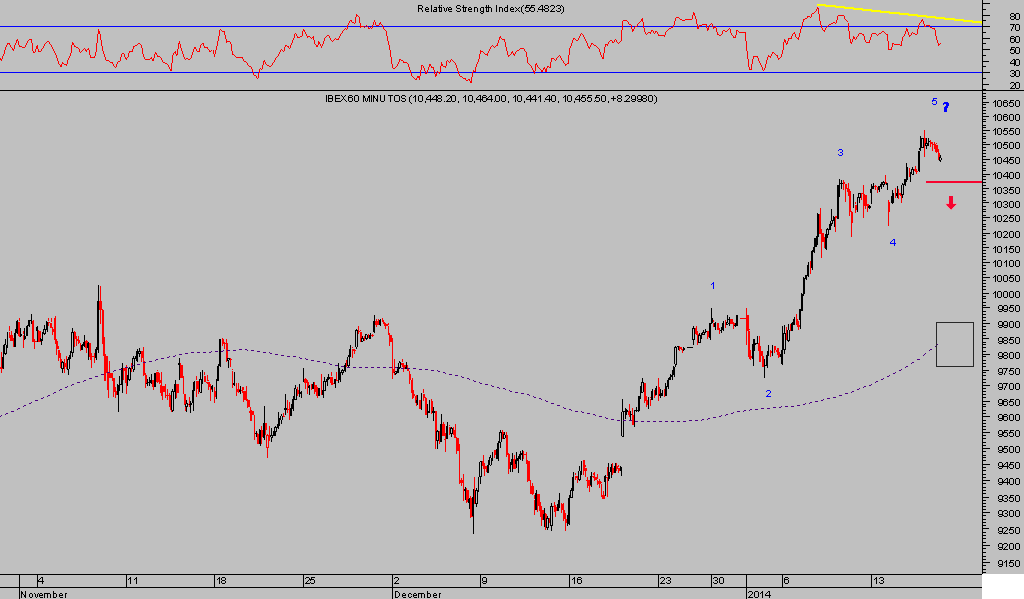Select the blue wave 2 label below the January low
The height and width of the screenshot is (599, 1024).
[768, 393]
